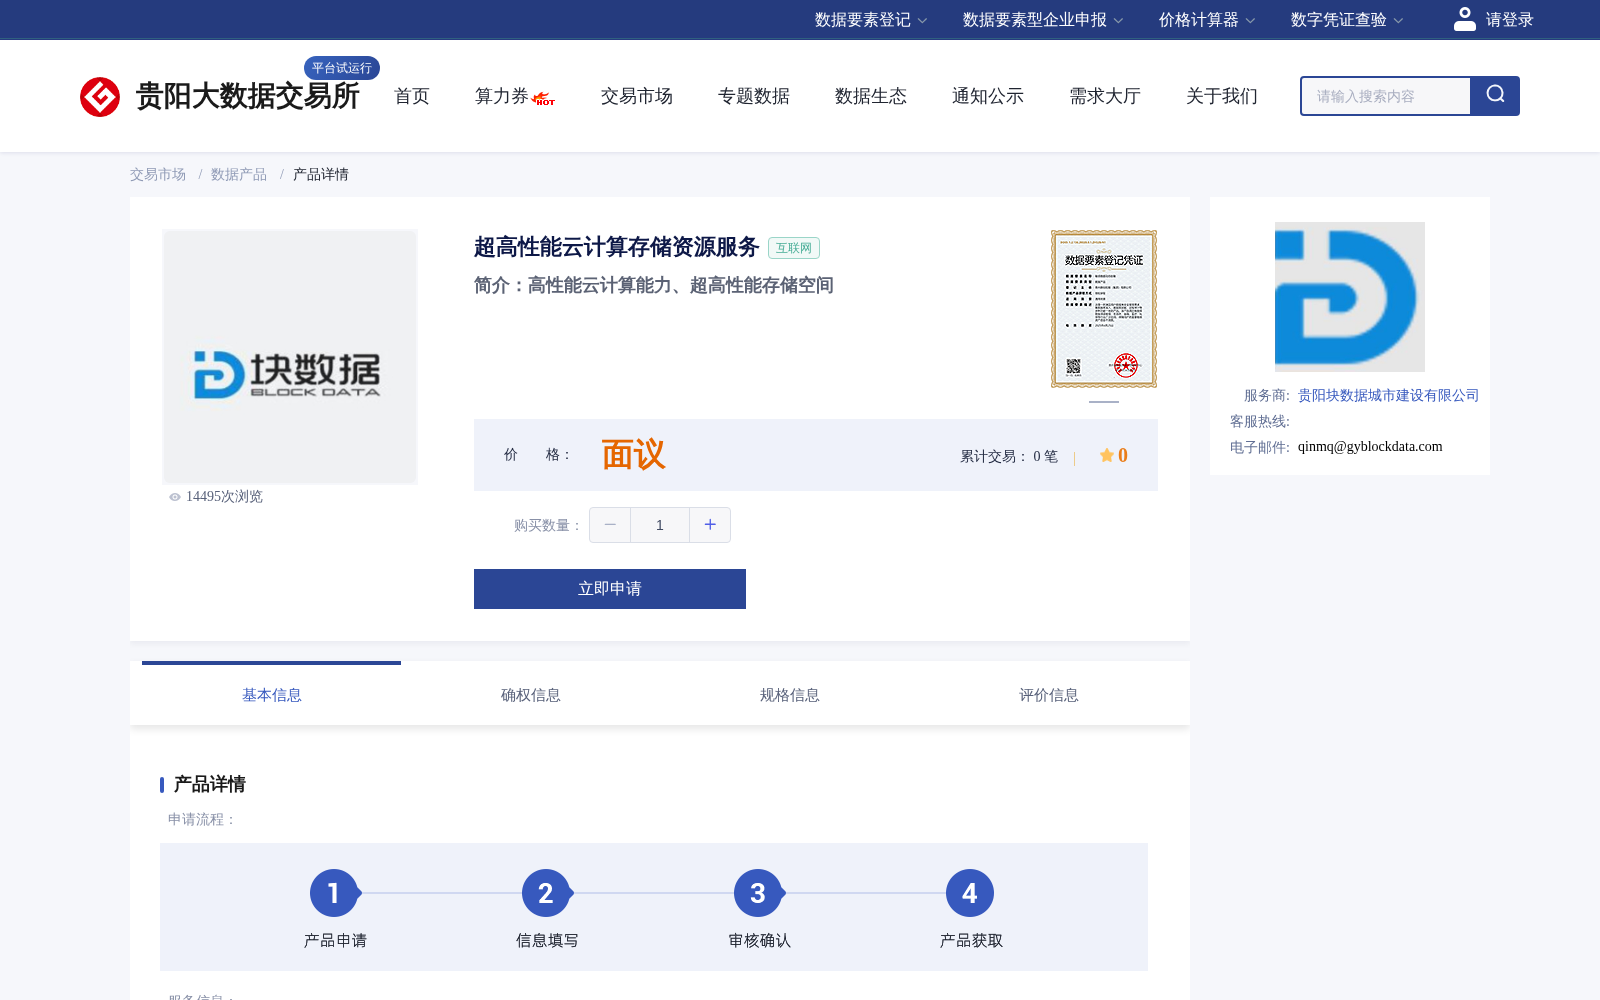Open 通知公示 navigation item
The width and height of the screenshot is (1600, 1000).
point(988,96)
